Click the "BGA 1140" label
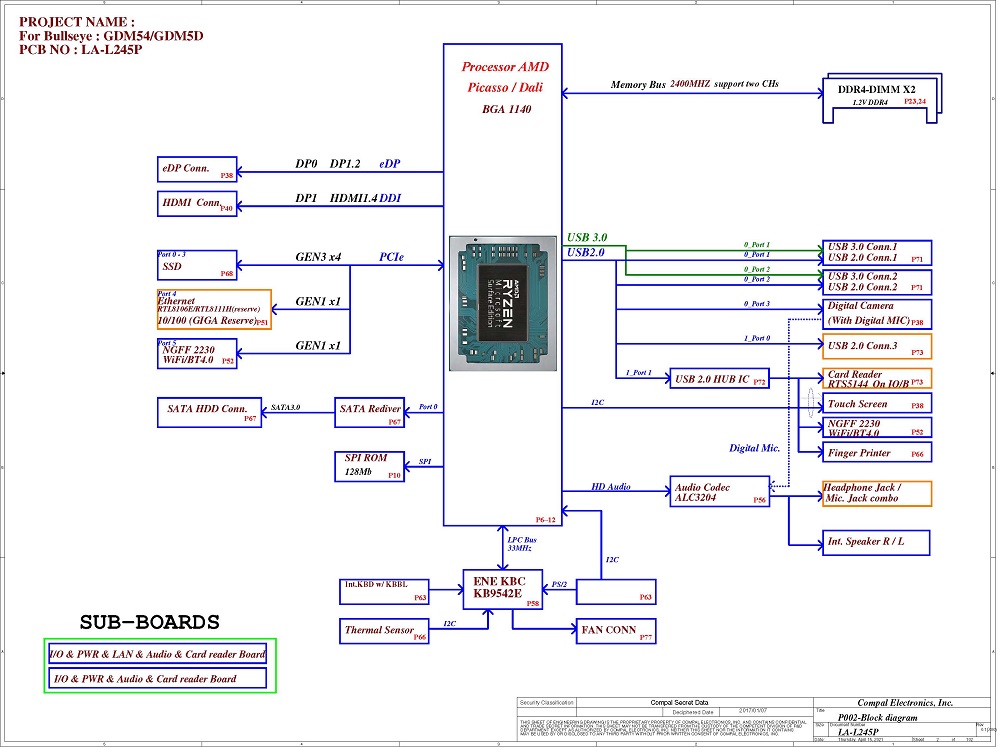The height and width of the screenshot is (747, 1000). 506,109
